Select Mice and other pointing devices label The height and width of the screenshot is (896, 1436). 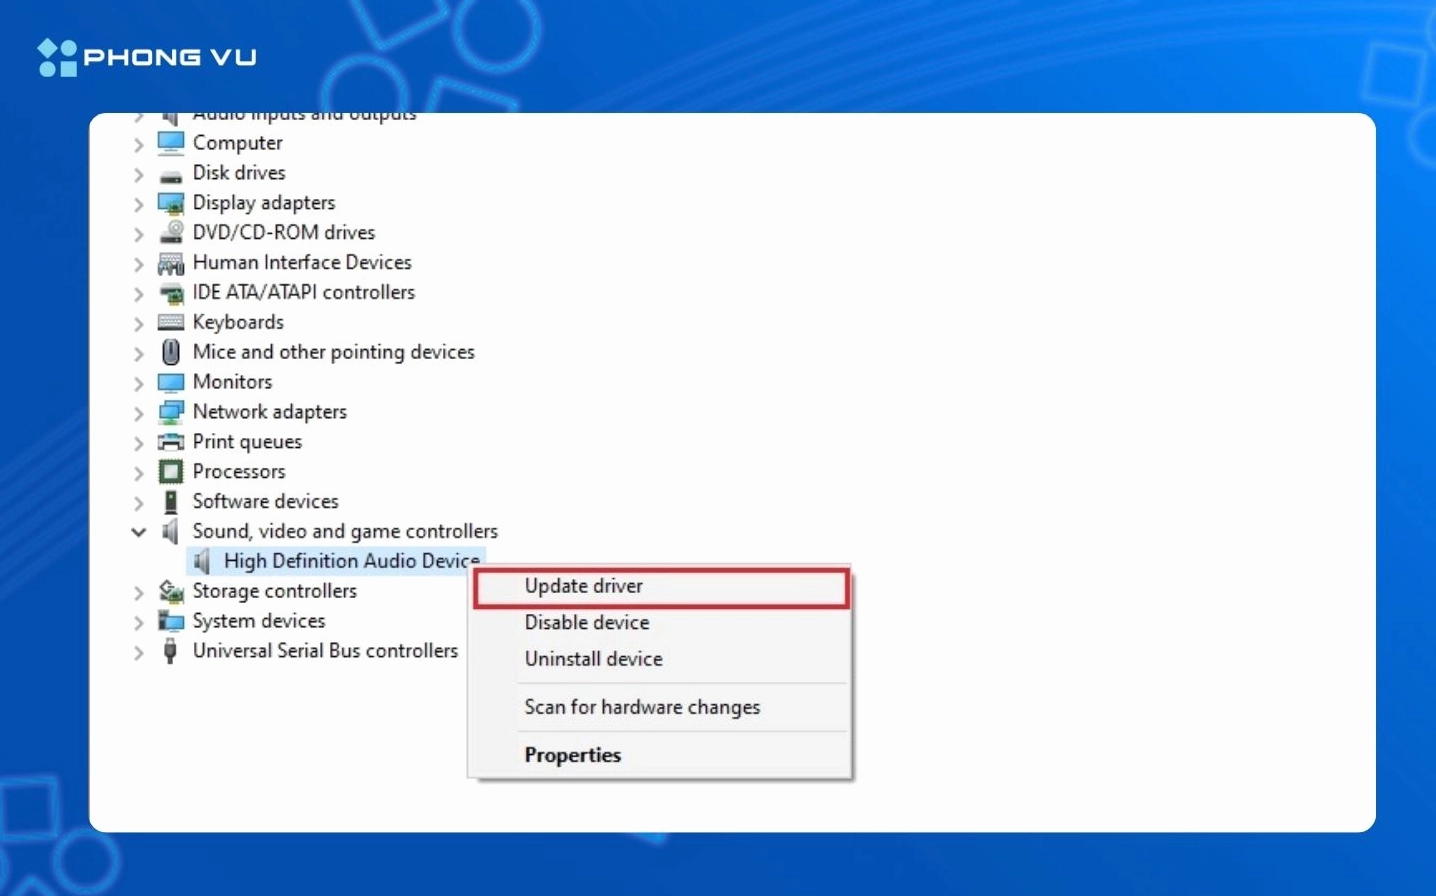[334, 352]
